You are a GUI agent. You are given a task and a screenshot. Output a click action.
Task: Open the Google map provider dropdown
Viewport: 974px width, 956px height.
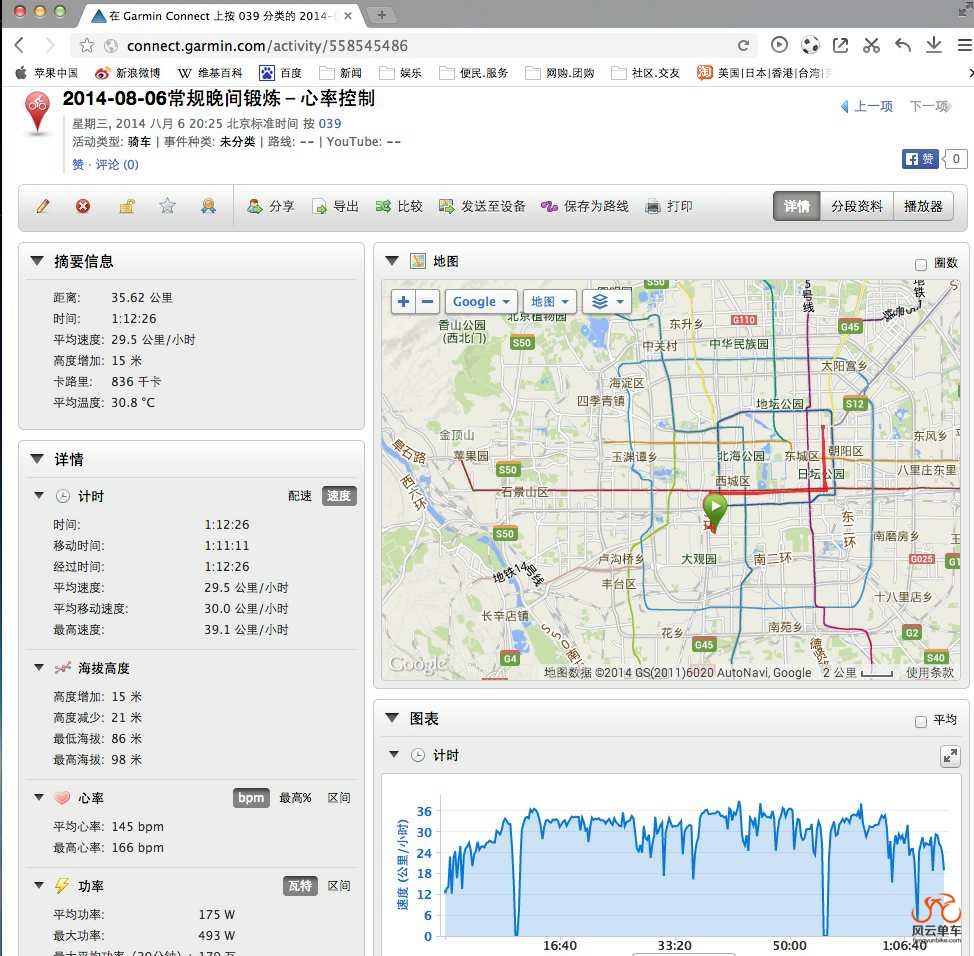[x=481, y=301]
